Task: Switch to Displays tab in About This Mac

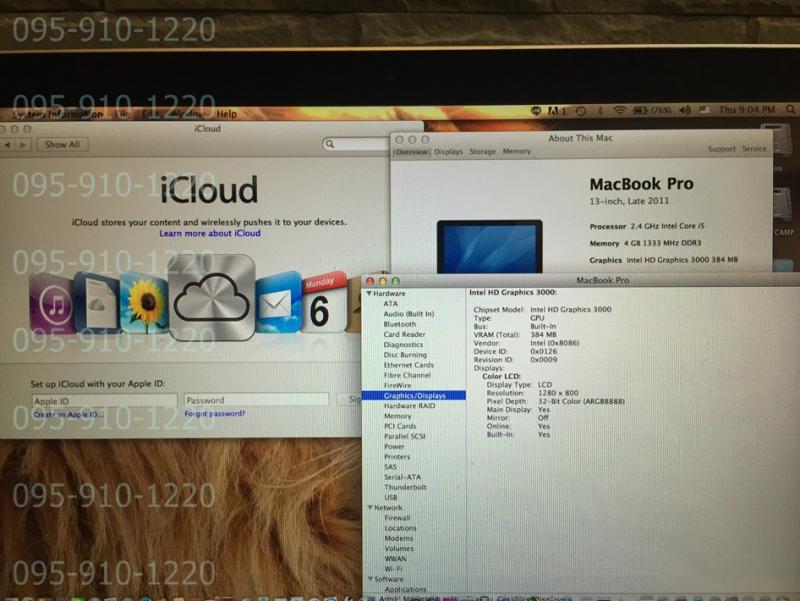Action: click(x=448, y=152)
